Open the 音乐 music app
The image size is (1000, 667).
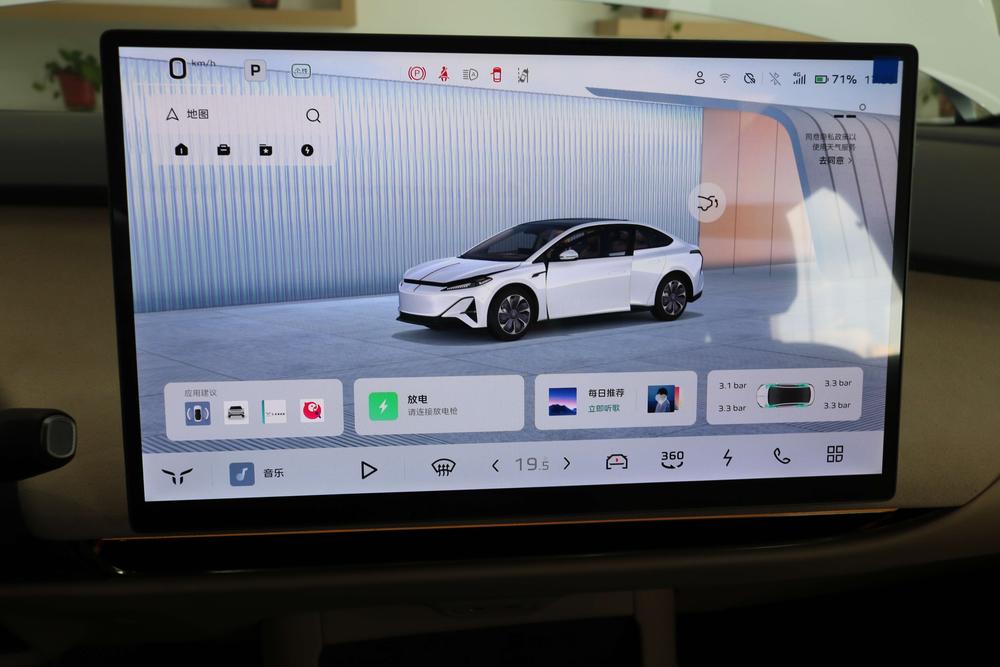[x=257, y=473]
